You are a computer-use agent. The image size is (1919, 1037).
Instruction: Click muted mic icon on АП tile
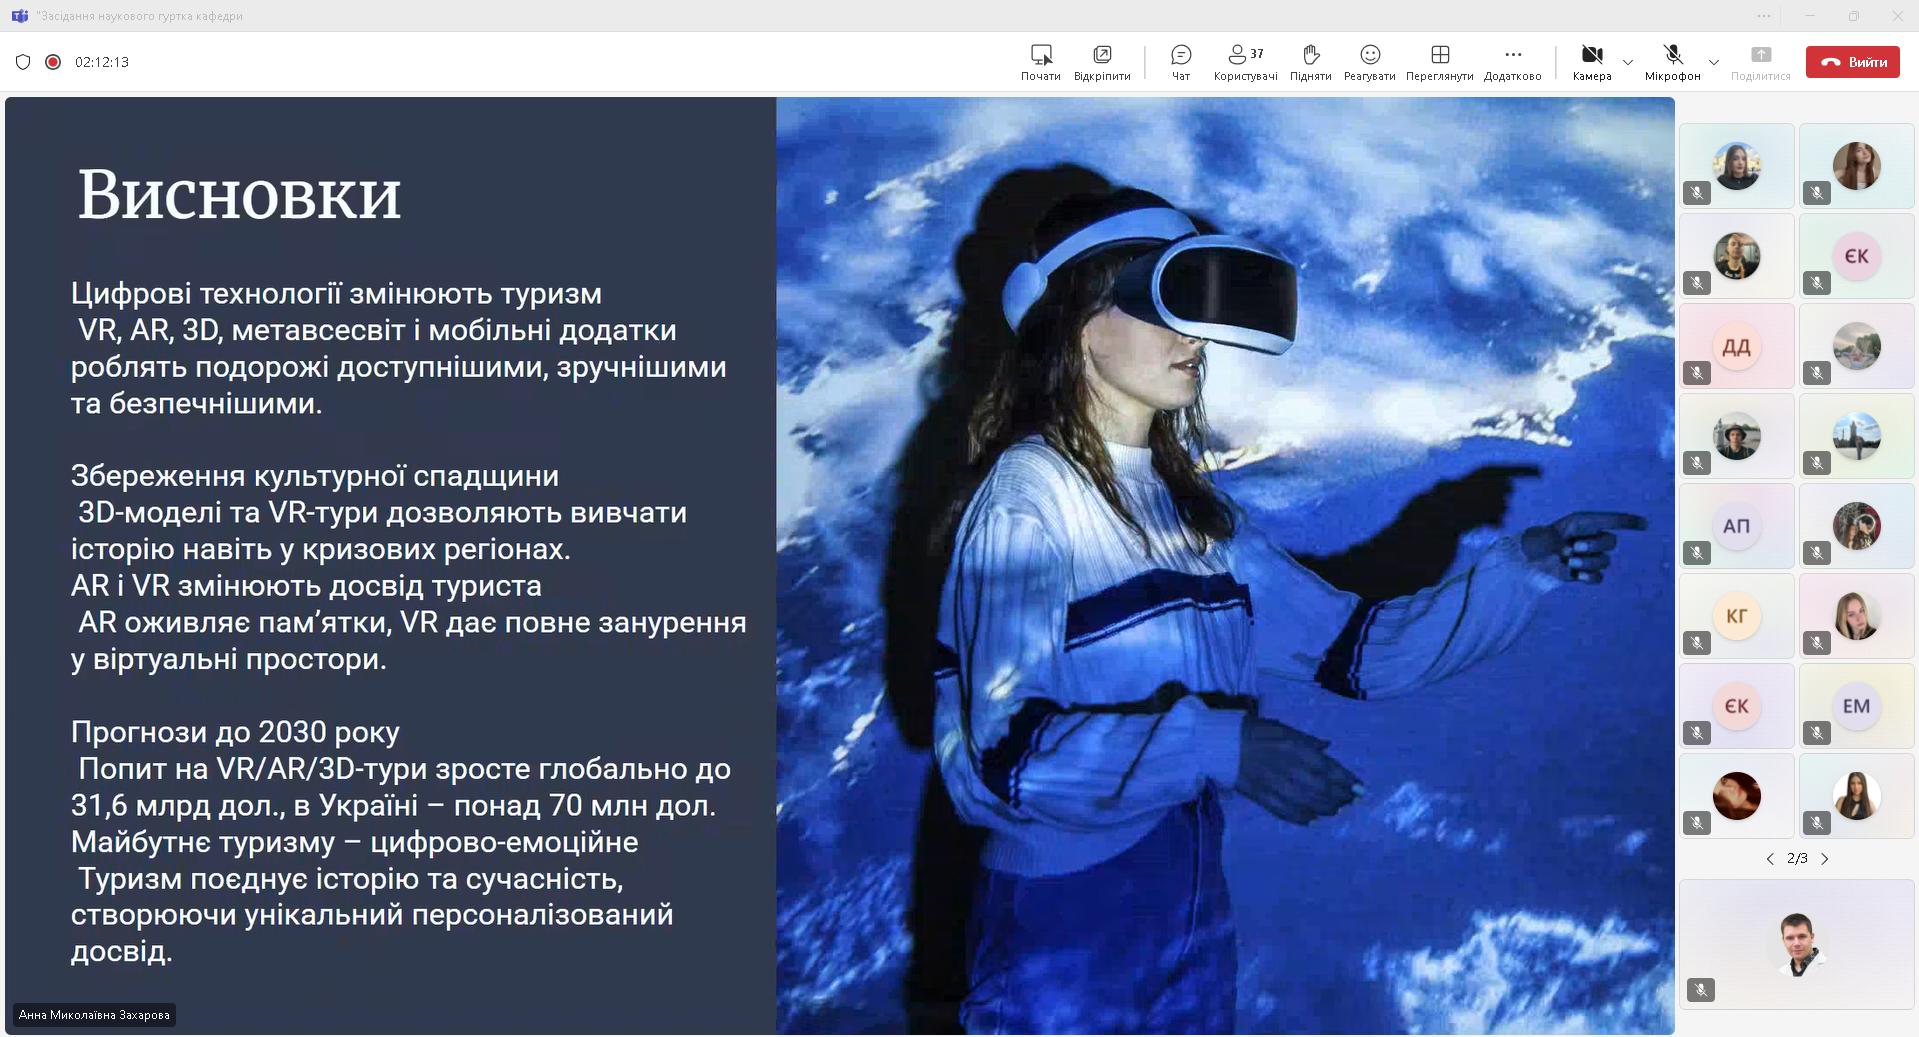pos(1697,553)
